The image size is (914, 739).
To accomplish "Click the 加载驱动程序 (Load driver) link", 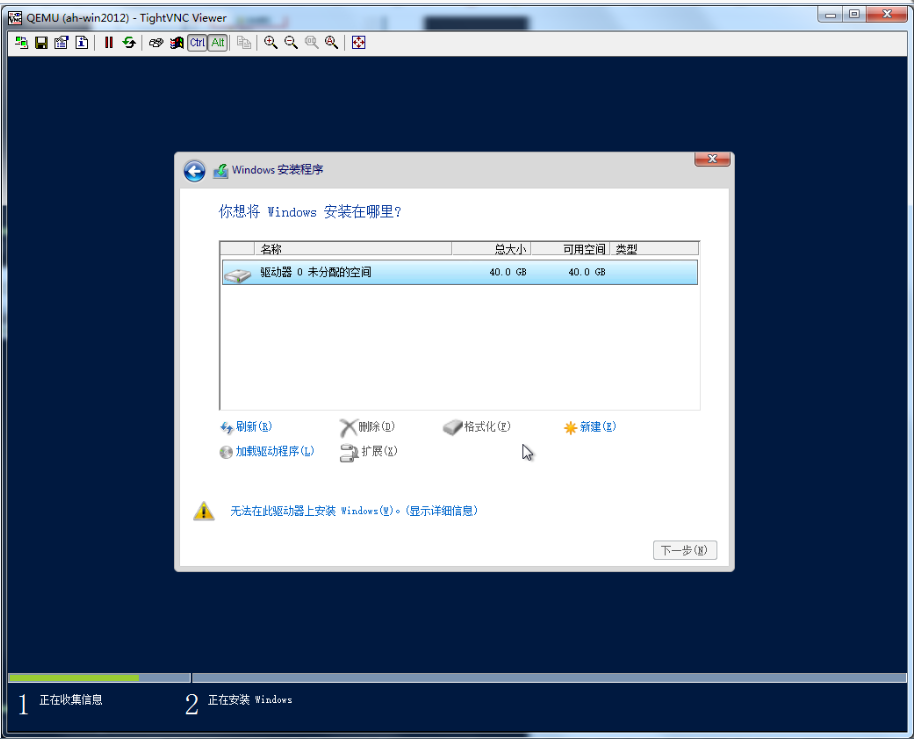I will [274, 451].
